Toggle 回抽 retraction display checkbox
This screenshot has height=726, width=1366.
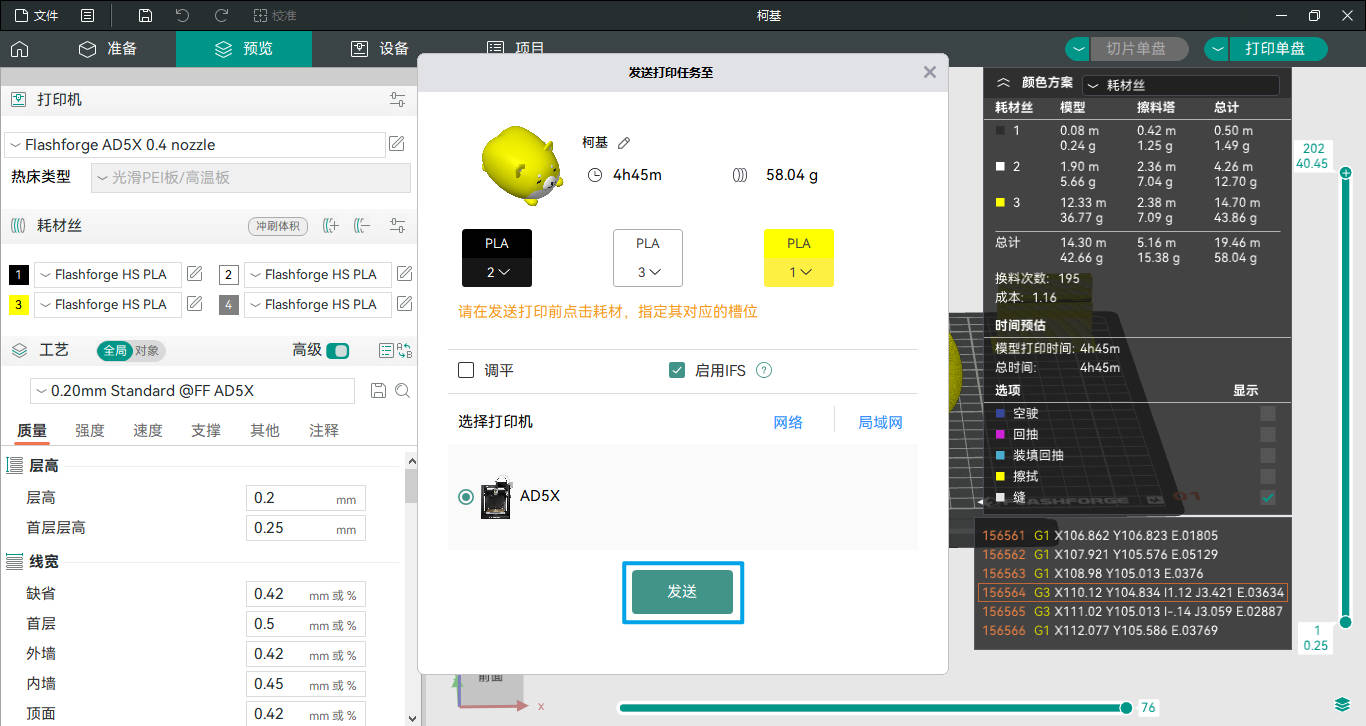tap(1268, 434)
